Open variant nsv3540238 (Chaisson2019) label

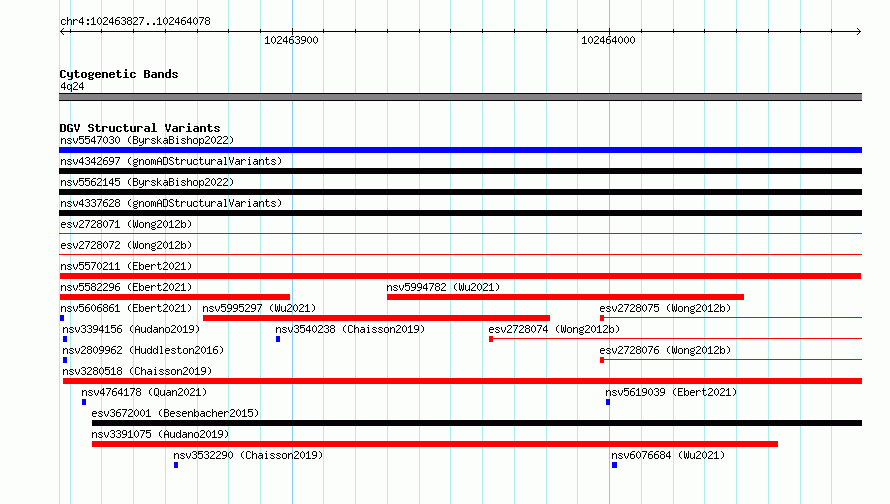(350, 329)
